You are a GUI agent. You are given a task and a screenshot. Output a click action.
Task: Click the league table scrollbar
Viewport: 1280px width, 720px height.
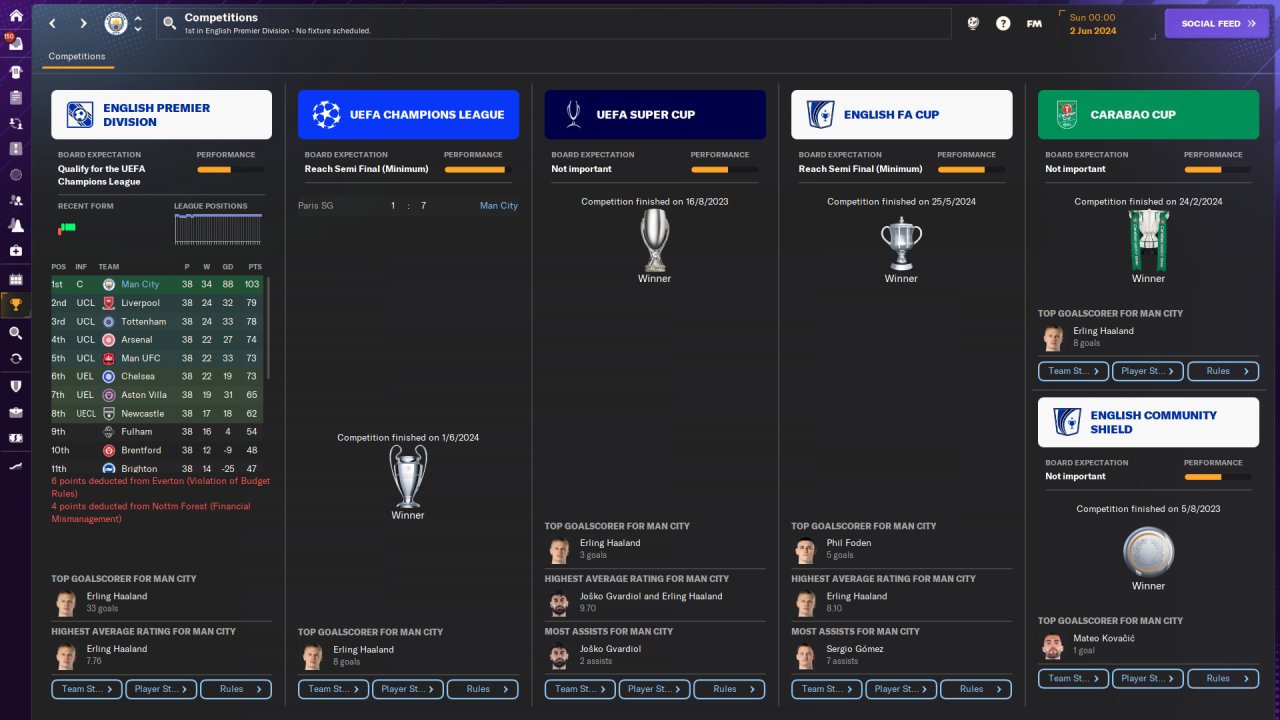(268, 328)
